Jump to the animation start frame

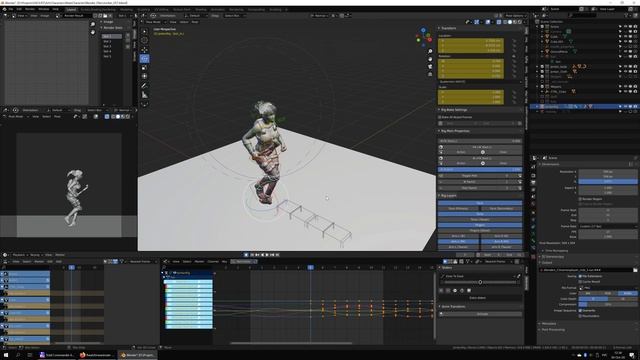252,255
